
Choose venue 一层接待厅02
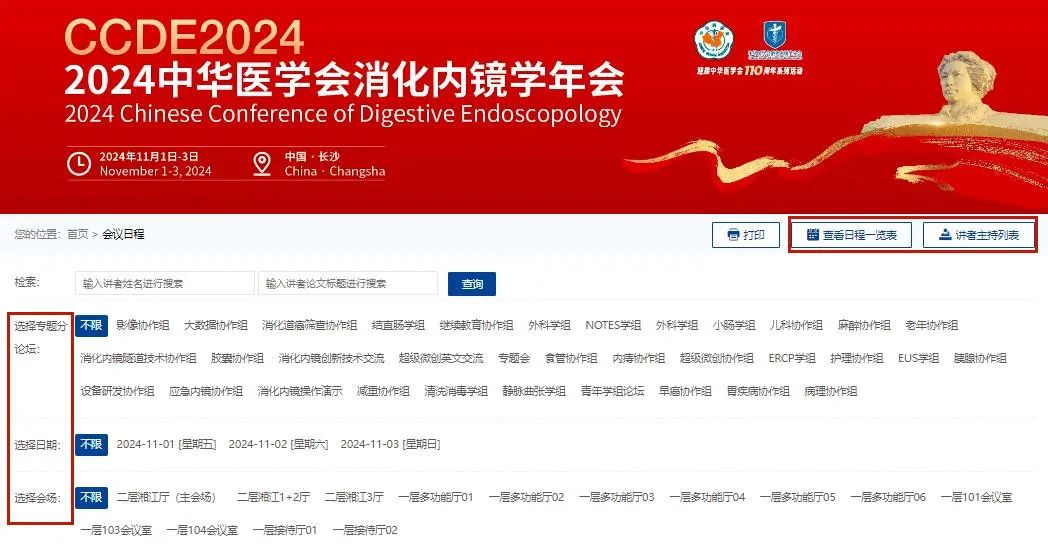[x=365, y=530]
